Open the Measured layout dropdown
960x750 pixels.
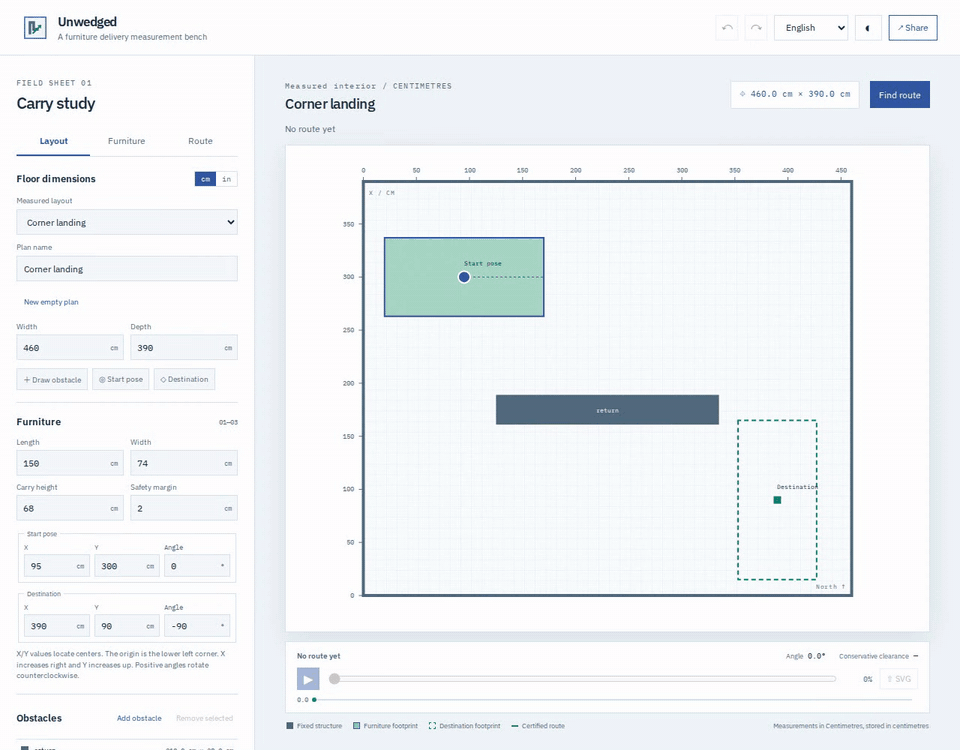tap(127, 222)
